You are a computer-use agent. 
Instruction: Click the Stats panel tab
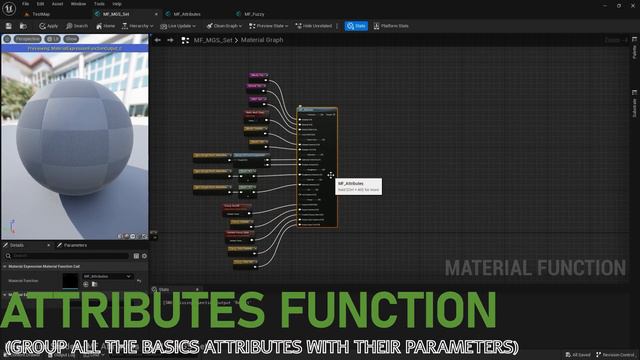[164, 289]
